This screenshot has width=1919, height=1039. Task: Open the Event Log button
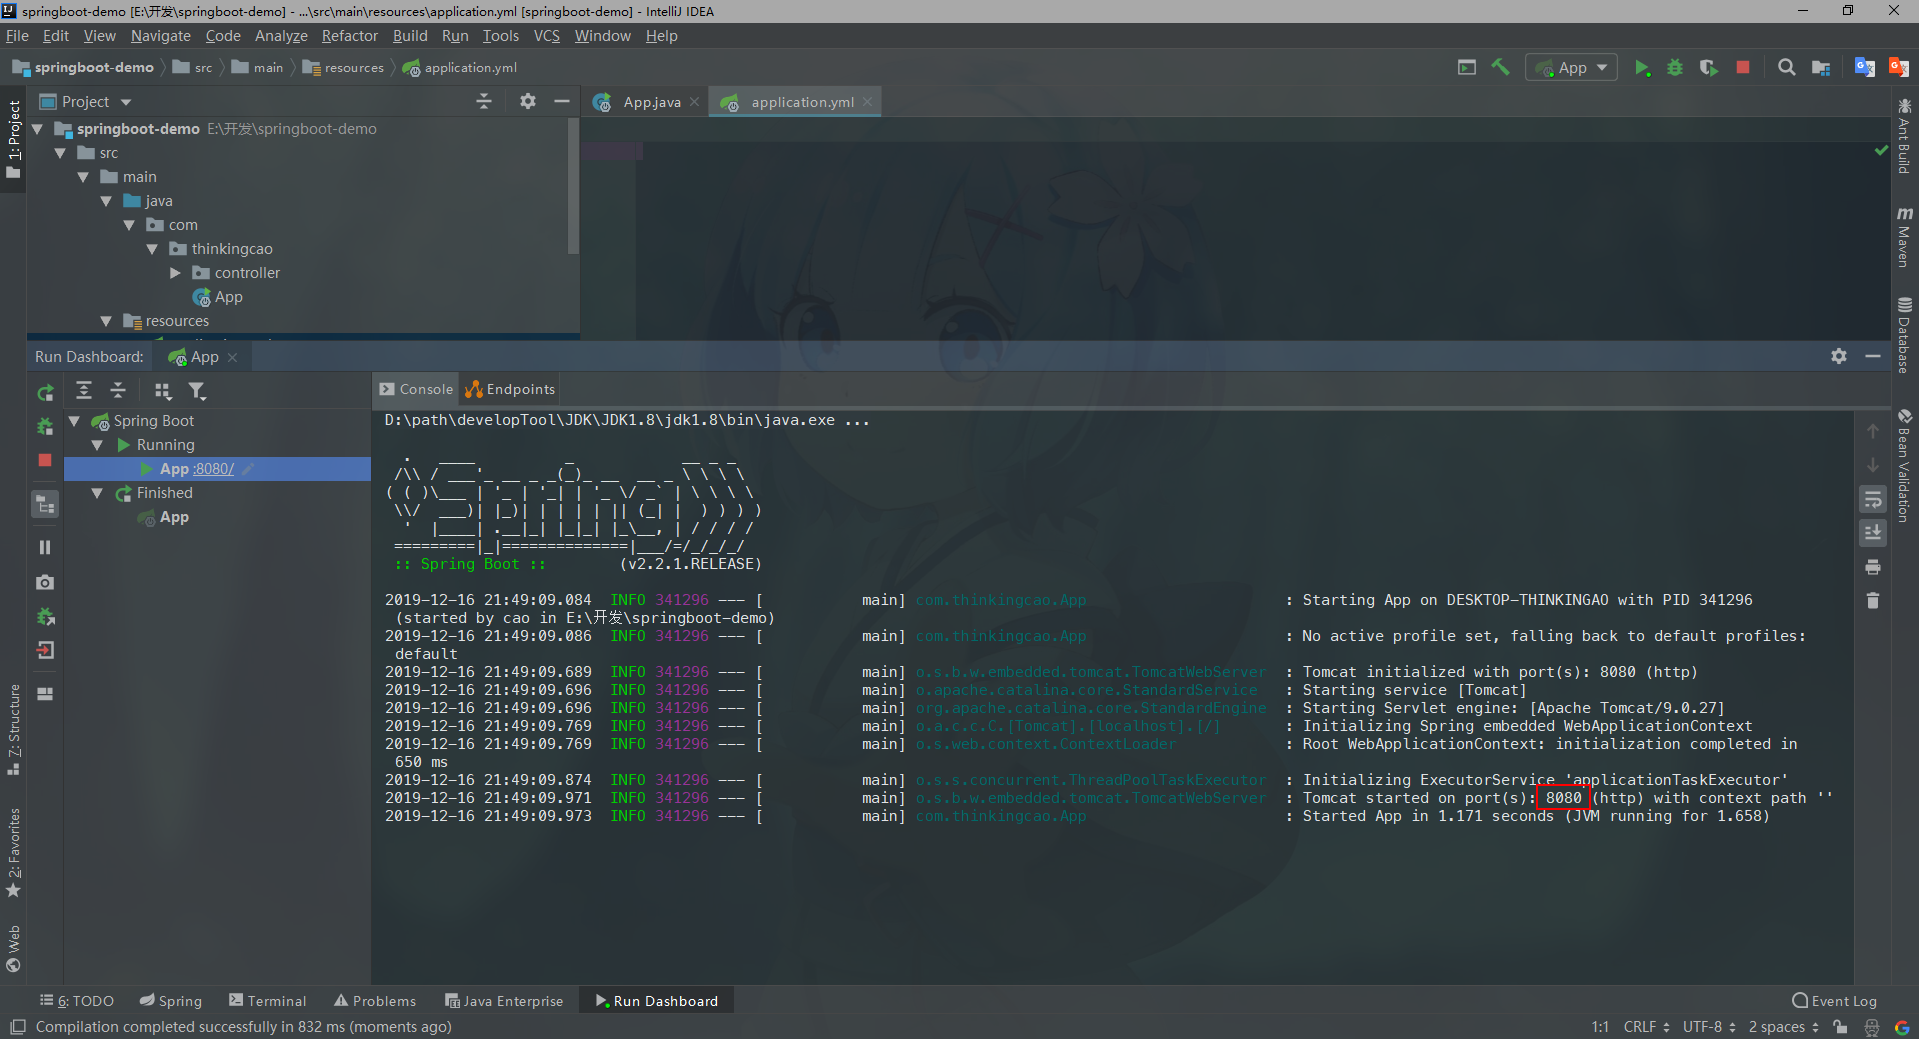point(1834,1001)
